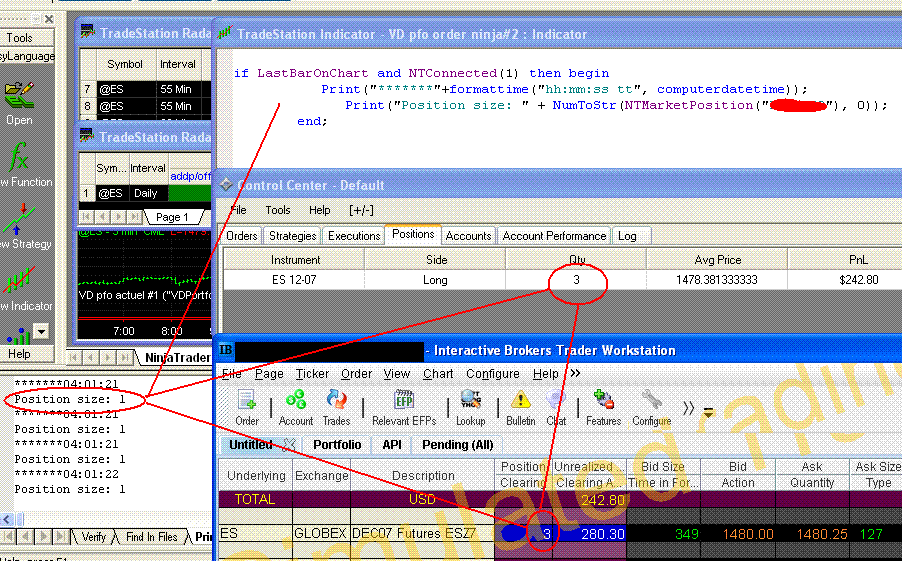Switch to the Executions tab in Control Center
Viewport: 902px width, 561px height.
[354, 236]
